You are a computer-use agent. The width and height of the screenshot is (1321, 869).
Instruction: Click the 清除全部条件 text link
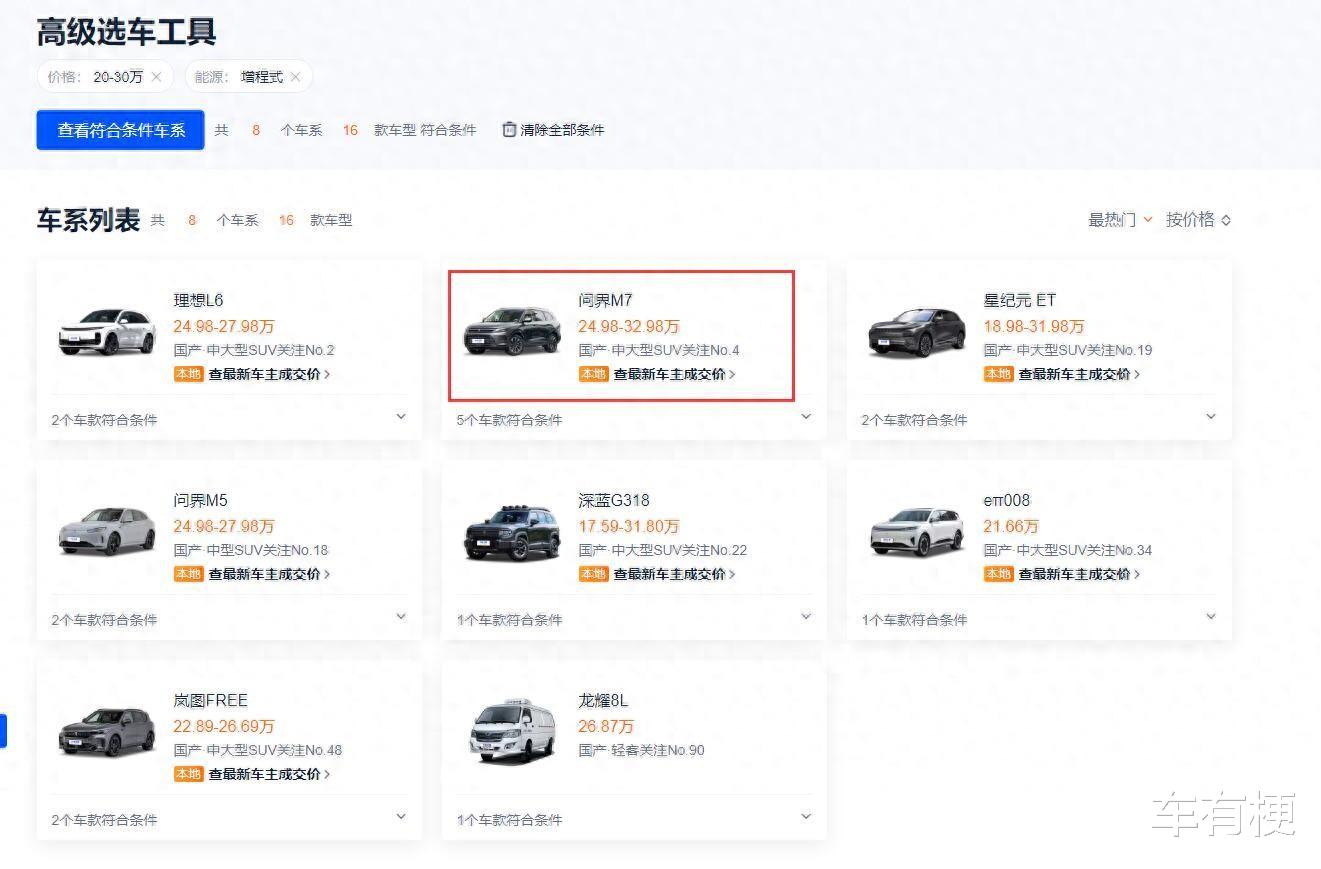pyautogui.click(x=562, y=130)
